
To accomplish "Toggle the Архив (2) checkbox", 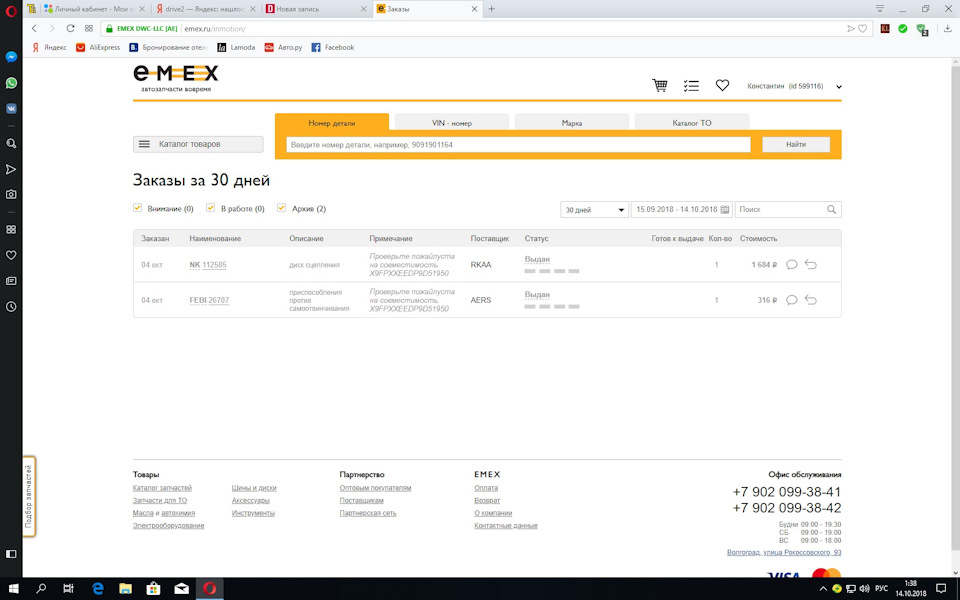I will (282, 208).
